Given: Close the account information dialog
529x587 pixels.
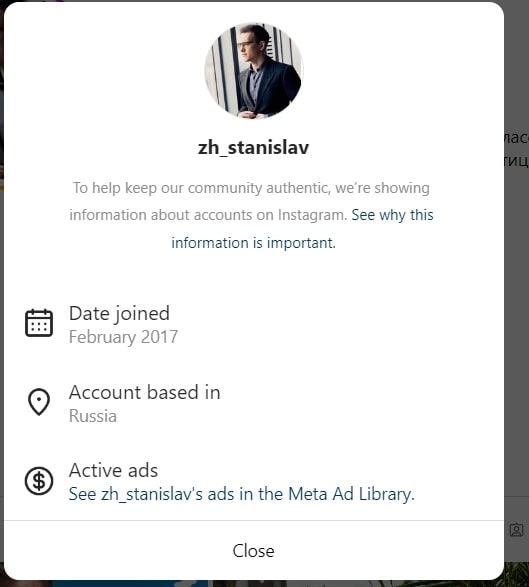Looking at the screenshot, I should [253, 551].
